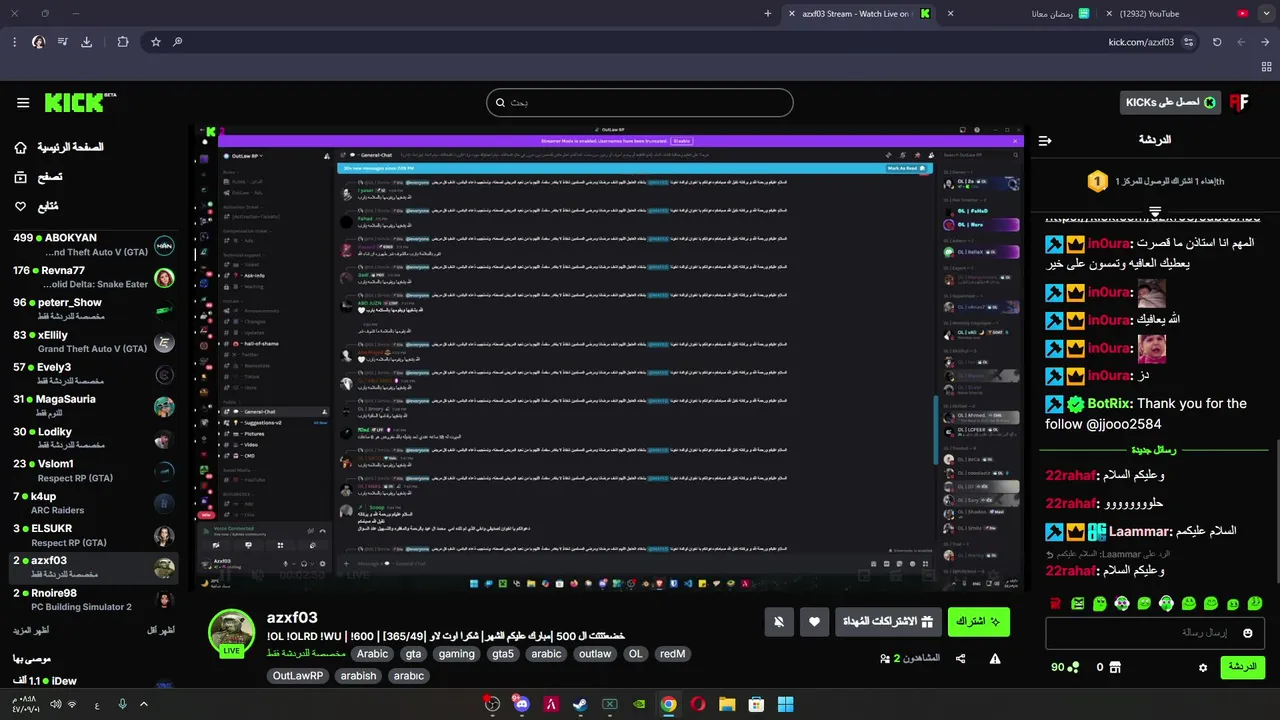Collapse the chat panel
Viewport: 1280px width, 720px height.
[x=1045, y=141]
